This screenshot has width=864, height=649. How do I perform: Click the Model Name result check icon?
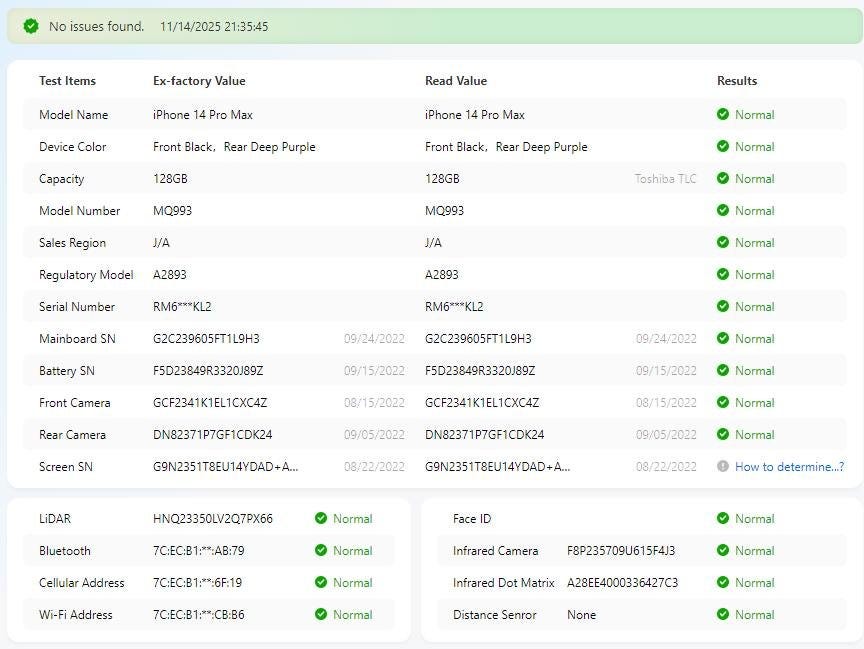tap(723, 115)
